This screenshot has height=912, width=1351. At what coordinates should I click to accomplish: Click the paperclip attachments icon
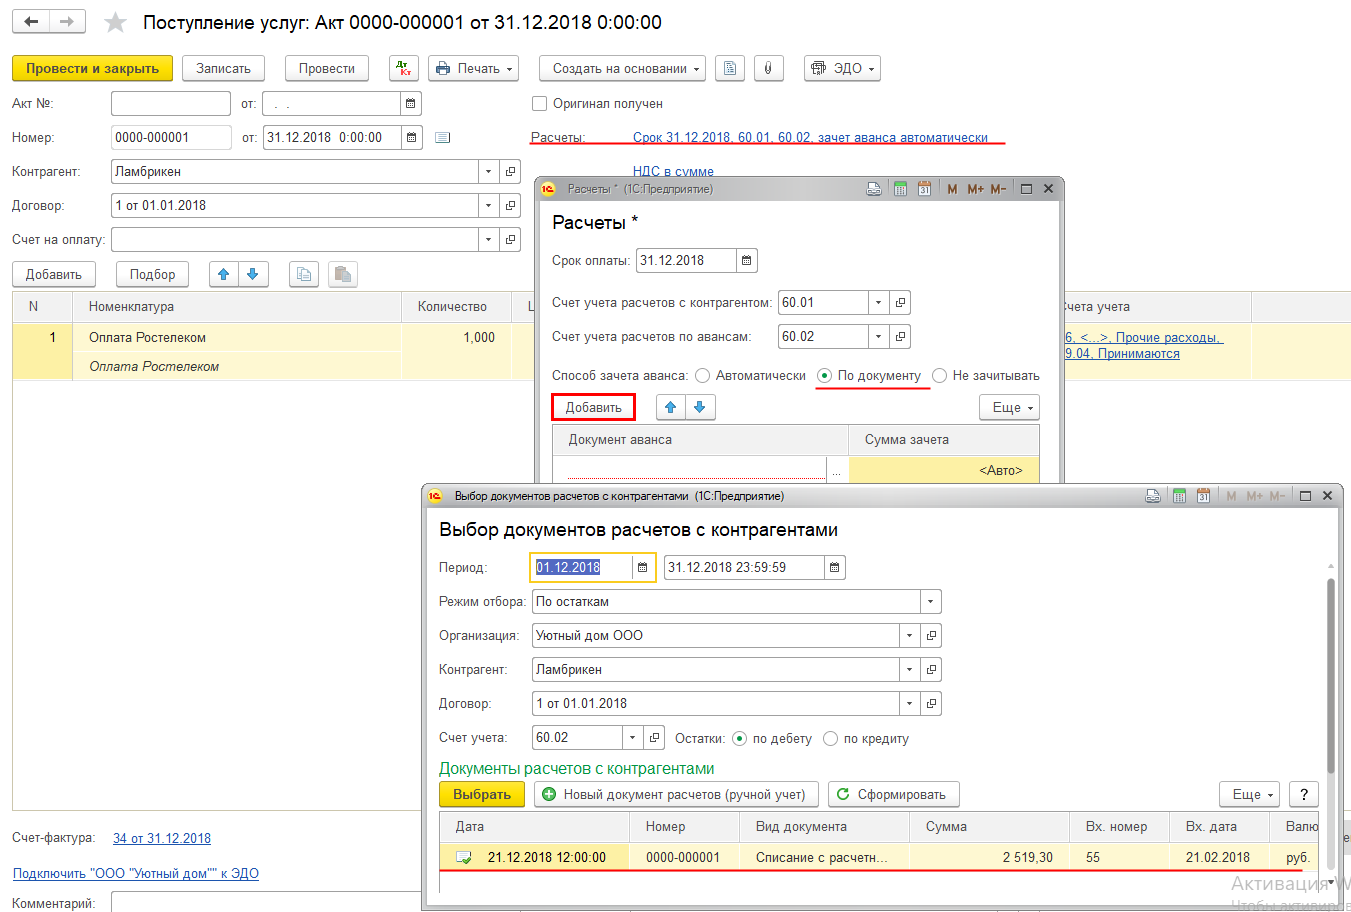coord(768,68)
